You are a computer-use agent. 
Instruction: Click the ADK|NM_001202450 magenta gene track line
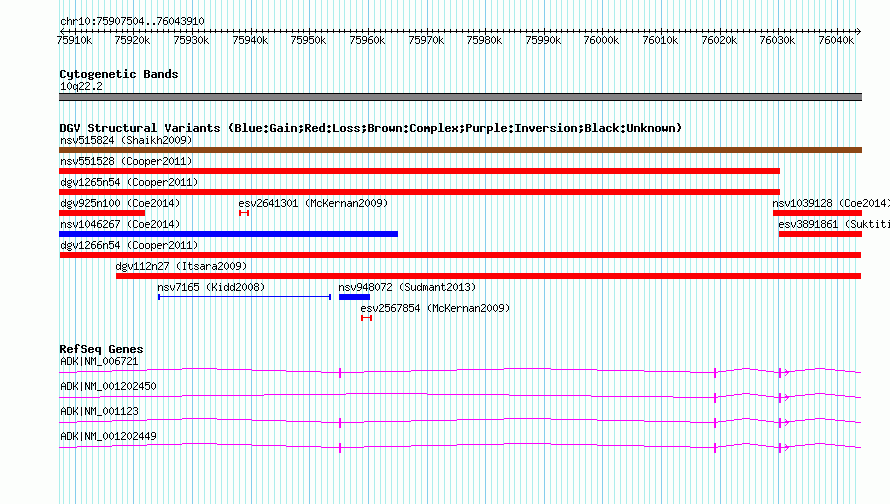tap(460, 396)
